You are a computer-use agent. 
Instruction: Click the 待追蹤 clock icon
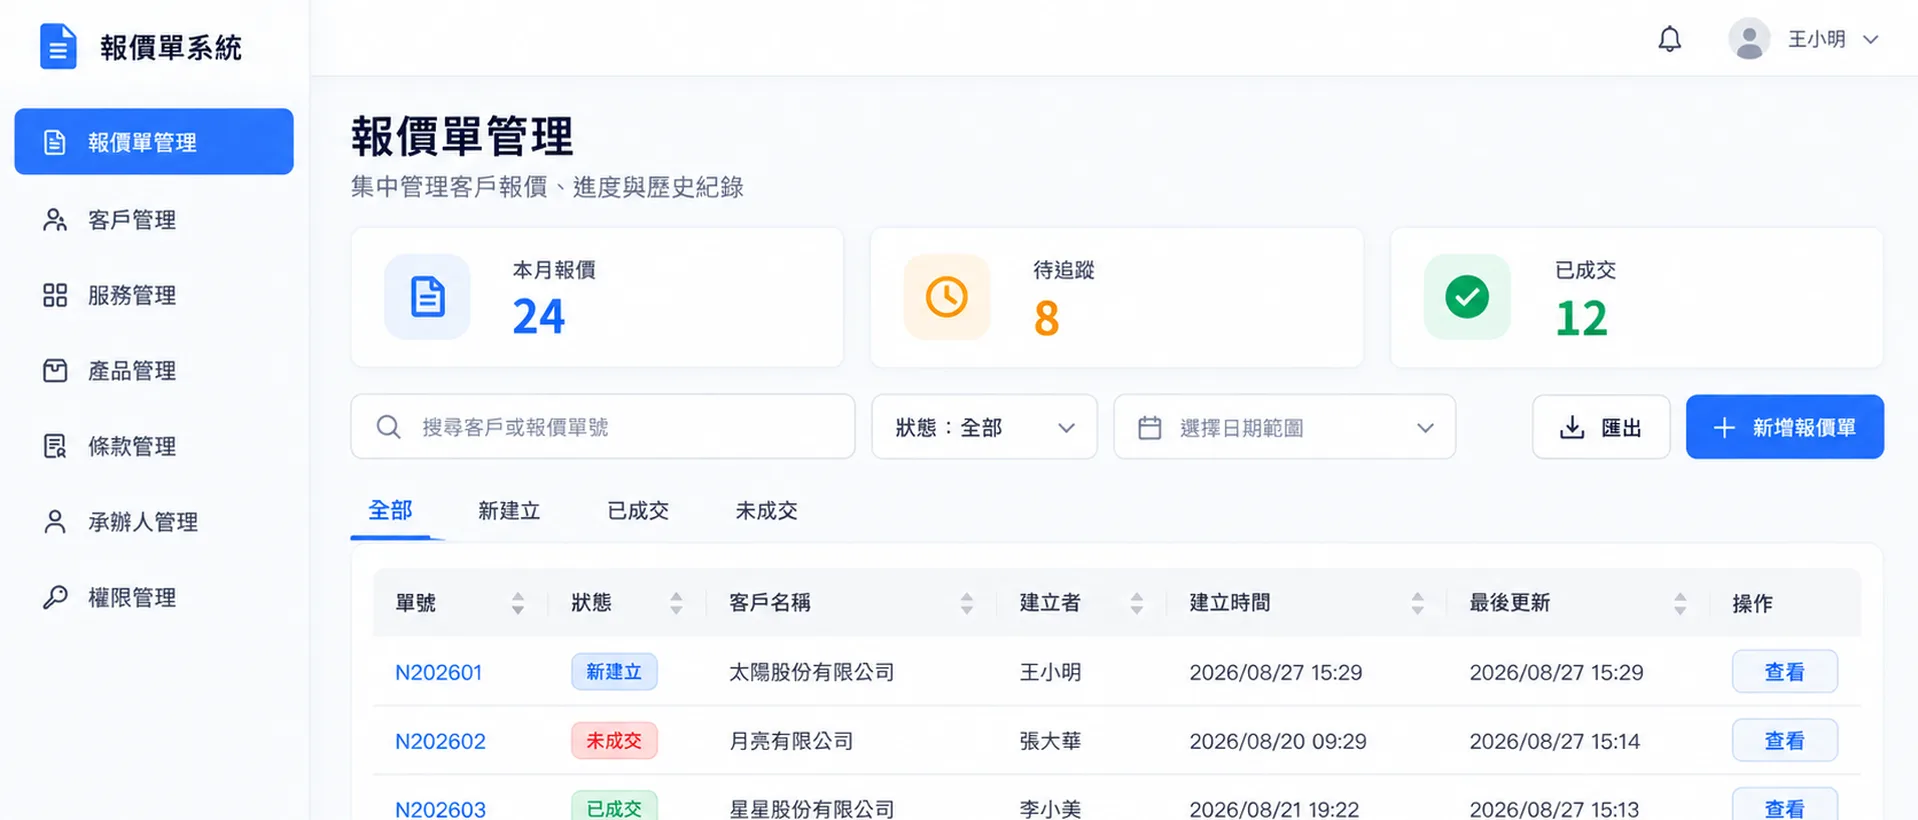(x=946, y=297)
